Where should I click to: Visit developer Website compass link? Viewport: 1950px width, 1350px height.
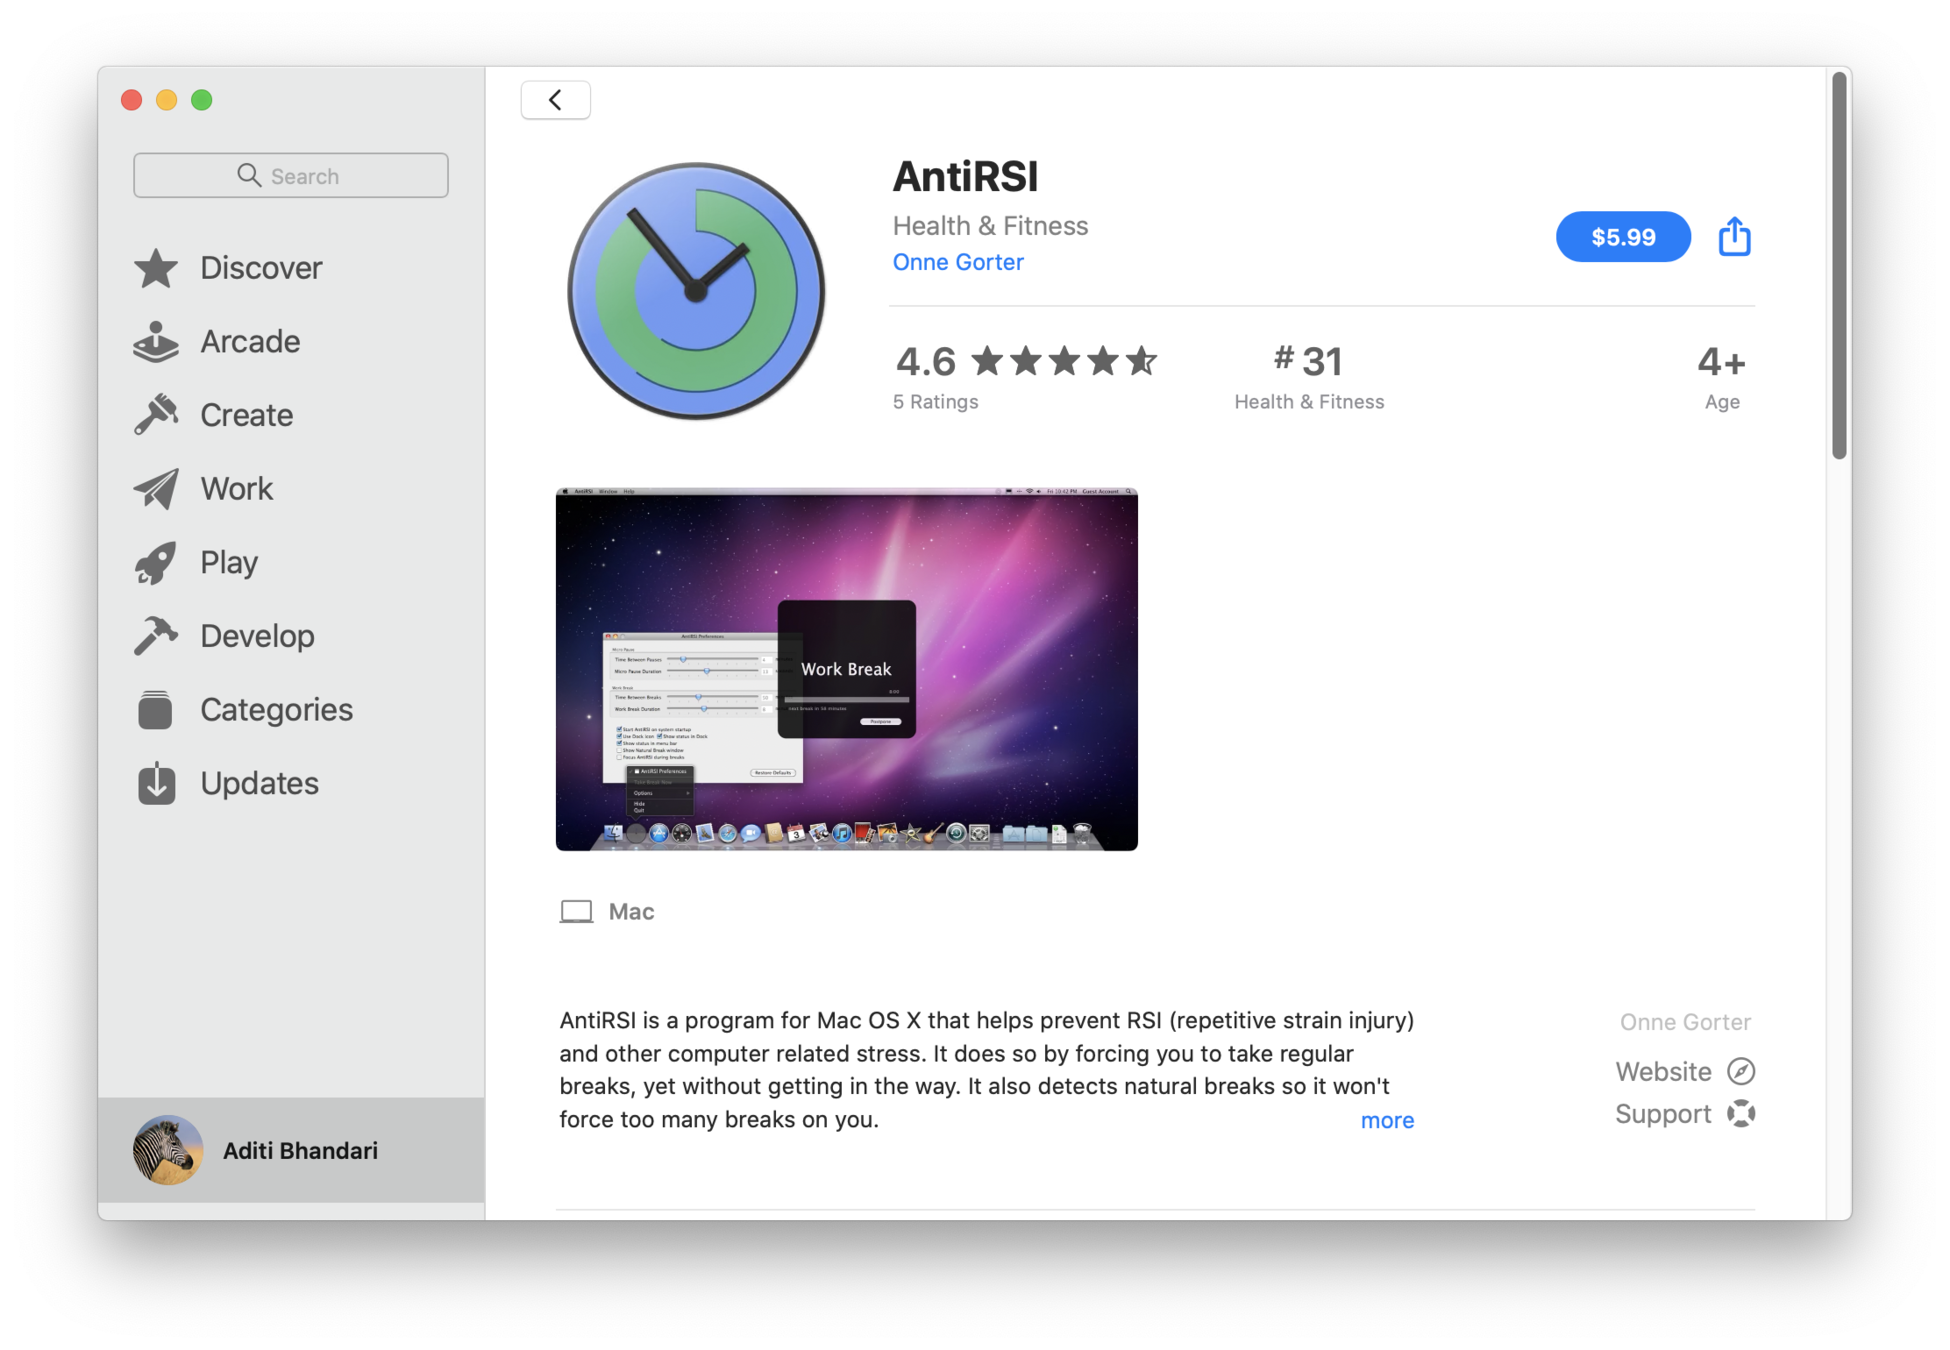point(1685,1071)
